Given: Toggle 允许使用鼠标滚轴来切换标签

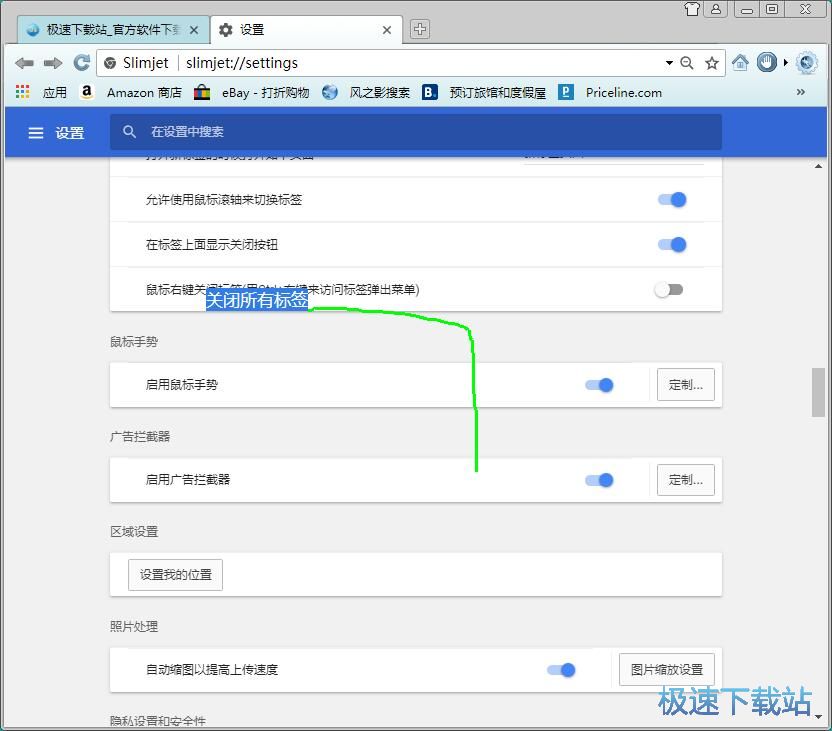Looking at the screenshot, I should 672,199.
